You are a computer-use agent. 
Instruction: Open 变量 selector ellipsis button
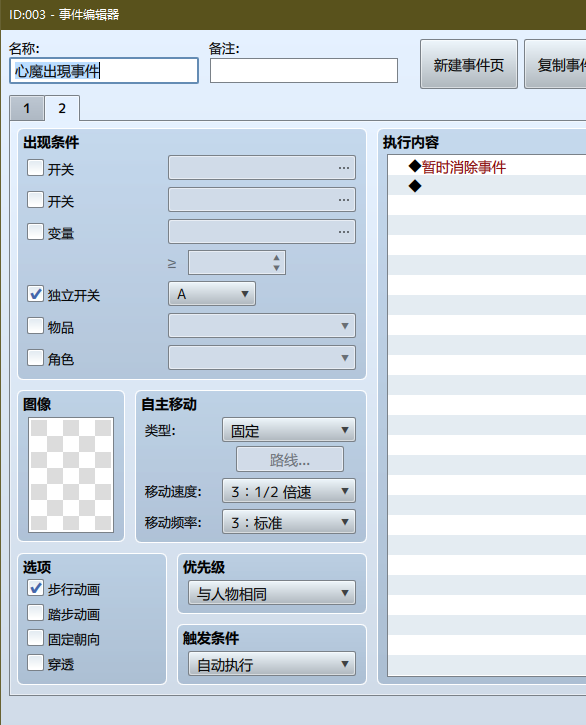point(343,232)
